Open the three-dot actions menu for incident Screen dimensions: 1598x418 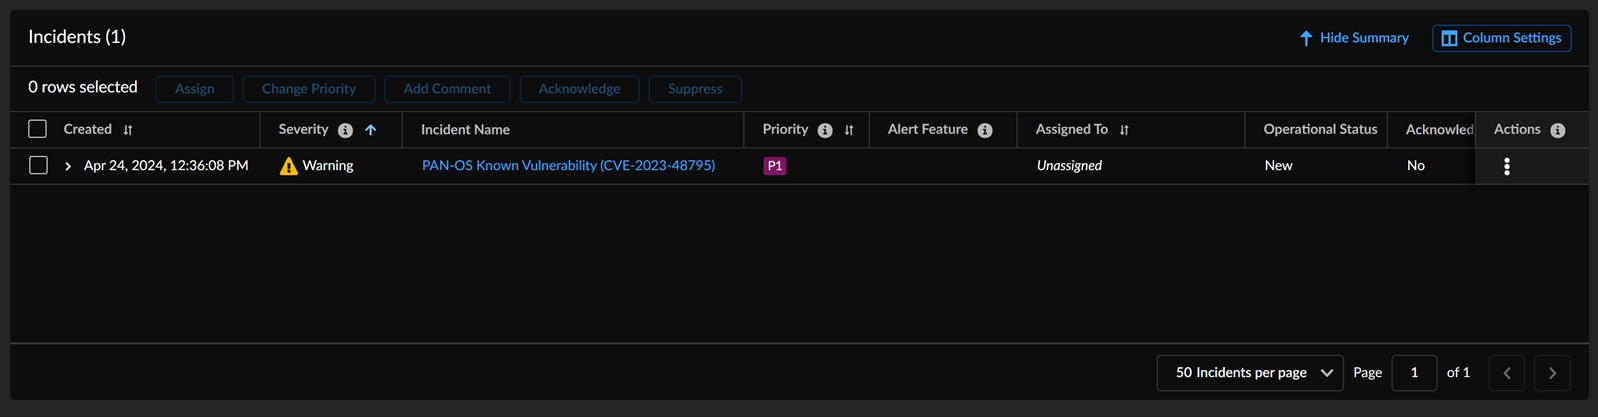pyautogui.click(x=1507, y=166)
